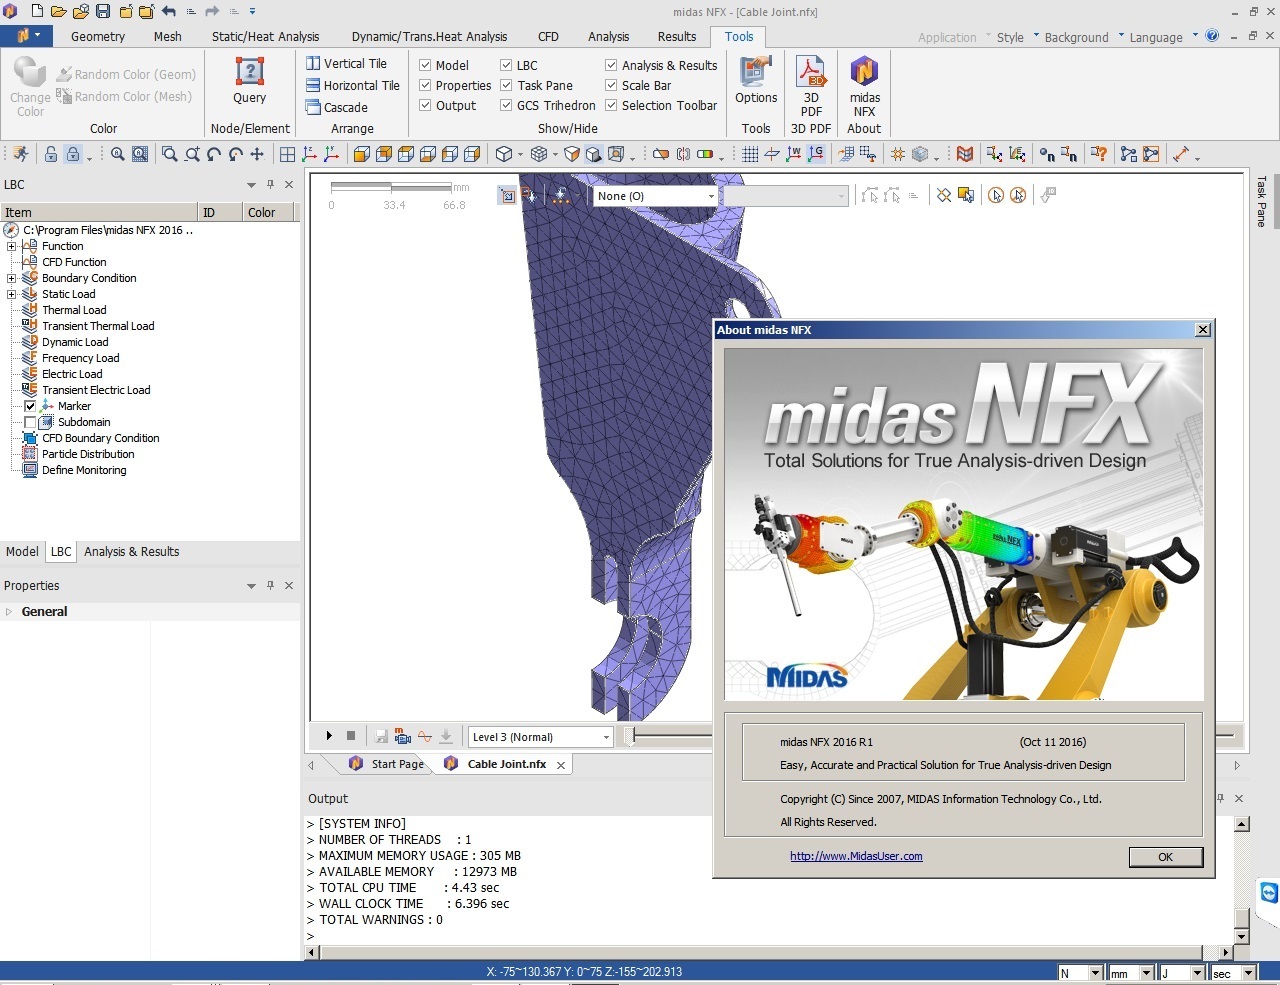Click the WCS coordinate axis icon
This screenshot has height=985, width=1280.
(794, 154)
